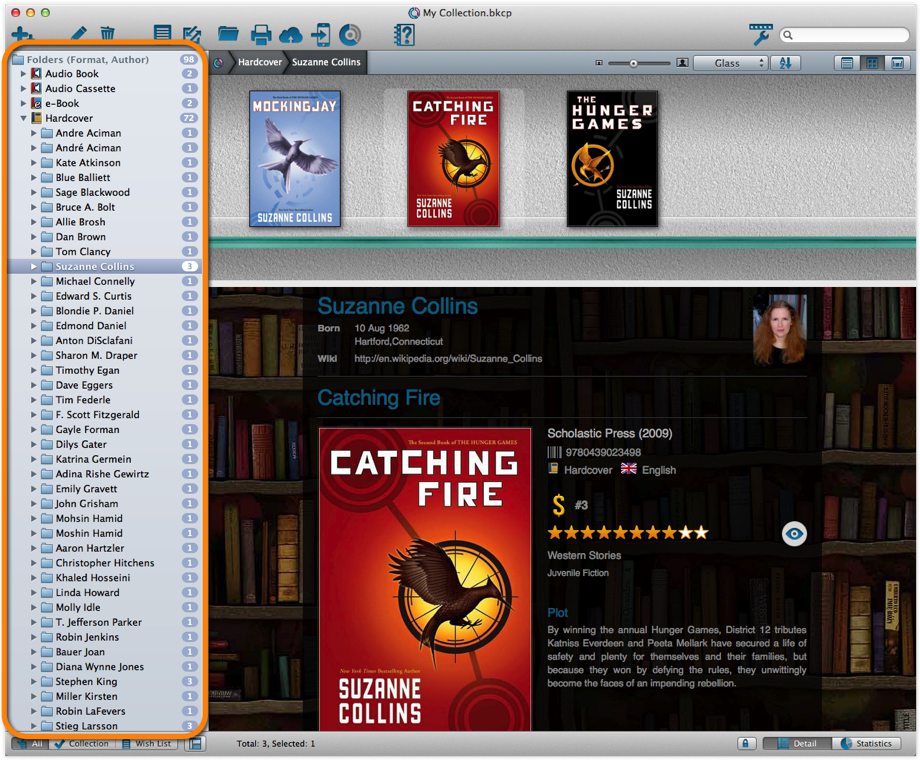Click the sort order A-Z icon button
This screenshot has height=760, width=920.
(785, 63)
